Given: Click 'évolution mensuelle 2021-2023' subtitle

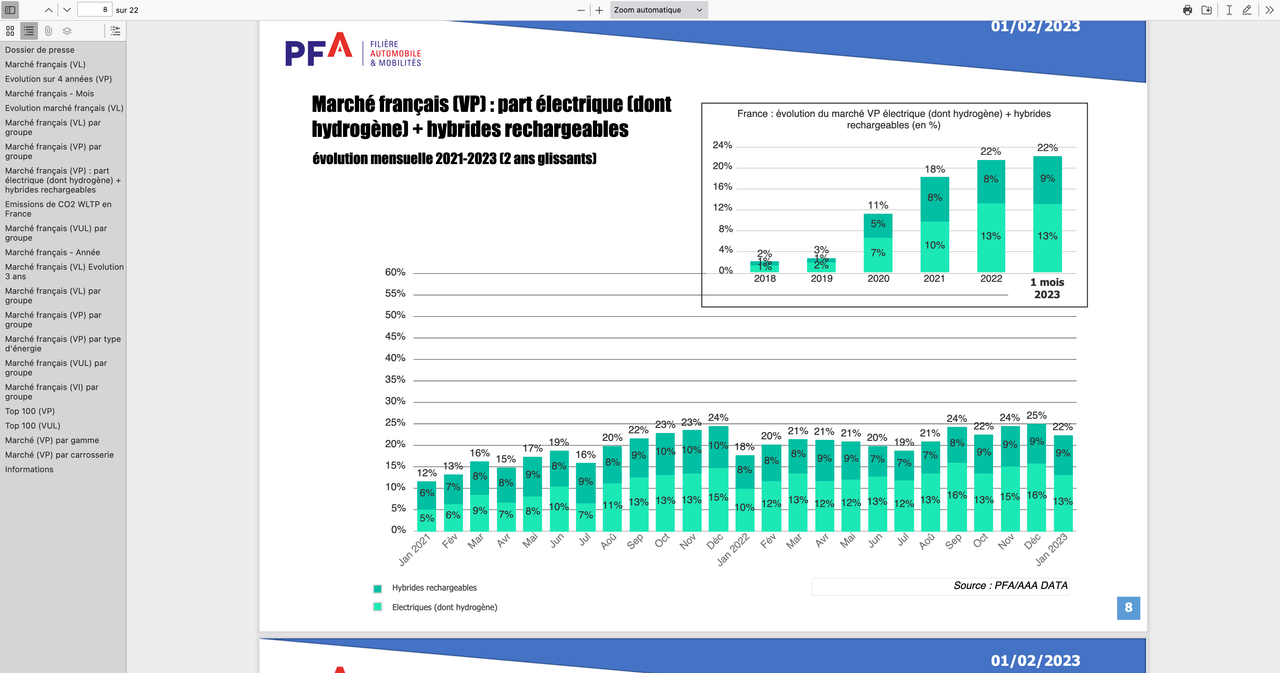Looking at the screenshot, I should (x=454, y=160).
